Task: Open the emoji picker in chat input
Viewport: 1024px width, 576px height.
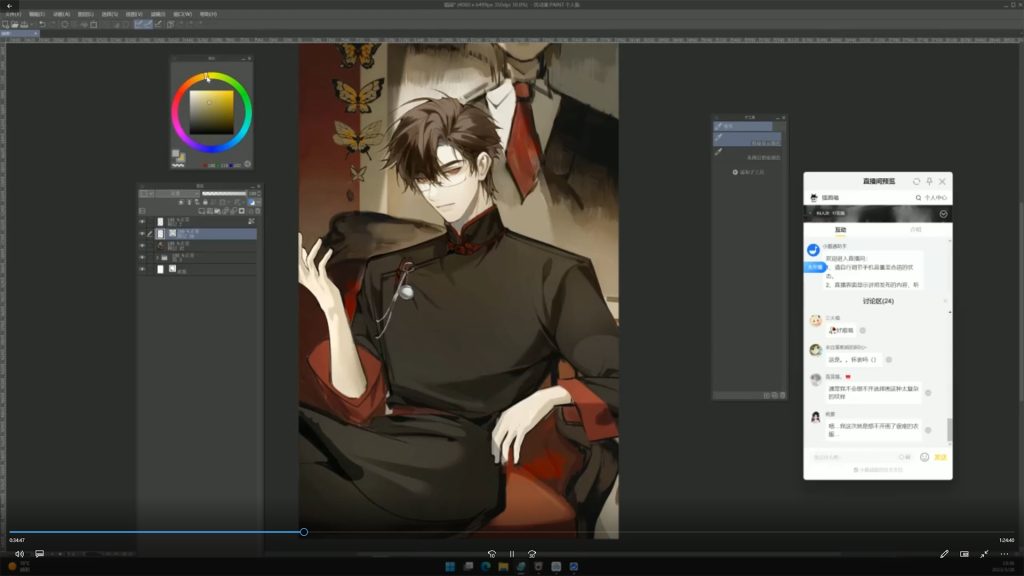Action: 924,457
